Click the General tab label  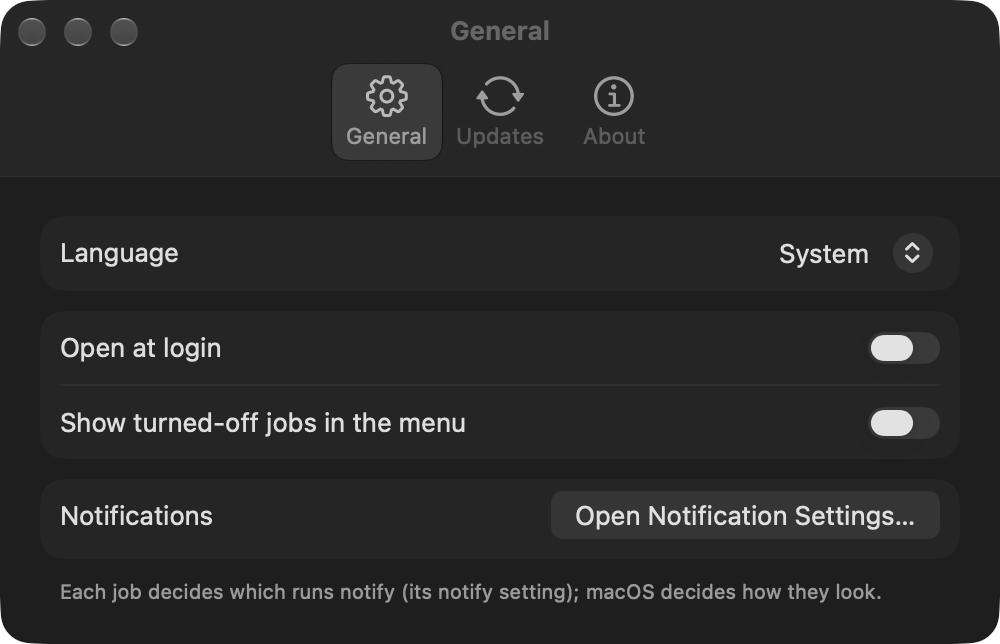(386, 136)
